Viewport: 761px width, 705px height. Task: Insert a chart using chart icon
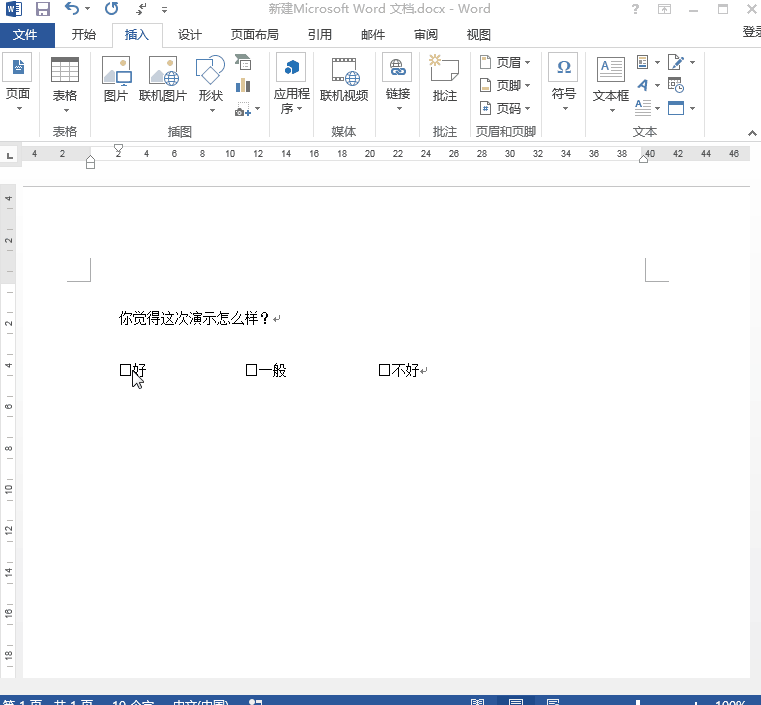coord(243,86)
